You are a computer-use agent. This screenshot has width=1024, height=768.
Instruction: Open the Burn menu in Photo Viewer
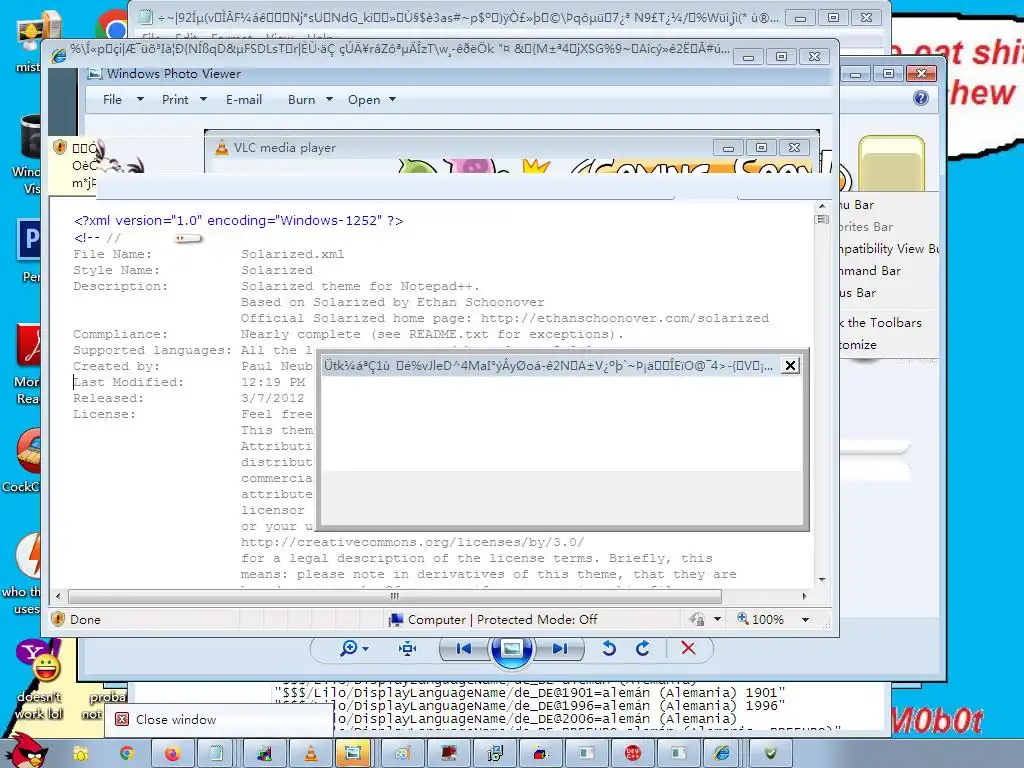[301, 99]
